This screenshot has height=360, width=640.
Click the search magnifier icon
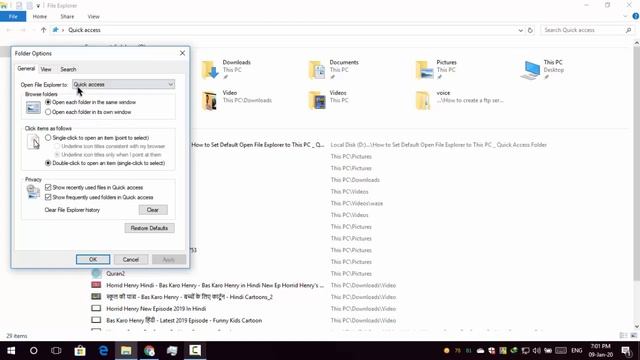pyautogui.click(x=629, y=30)
